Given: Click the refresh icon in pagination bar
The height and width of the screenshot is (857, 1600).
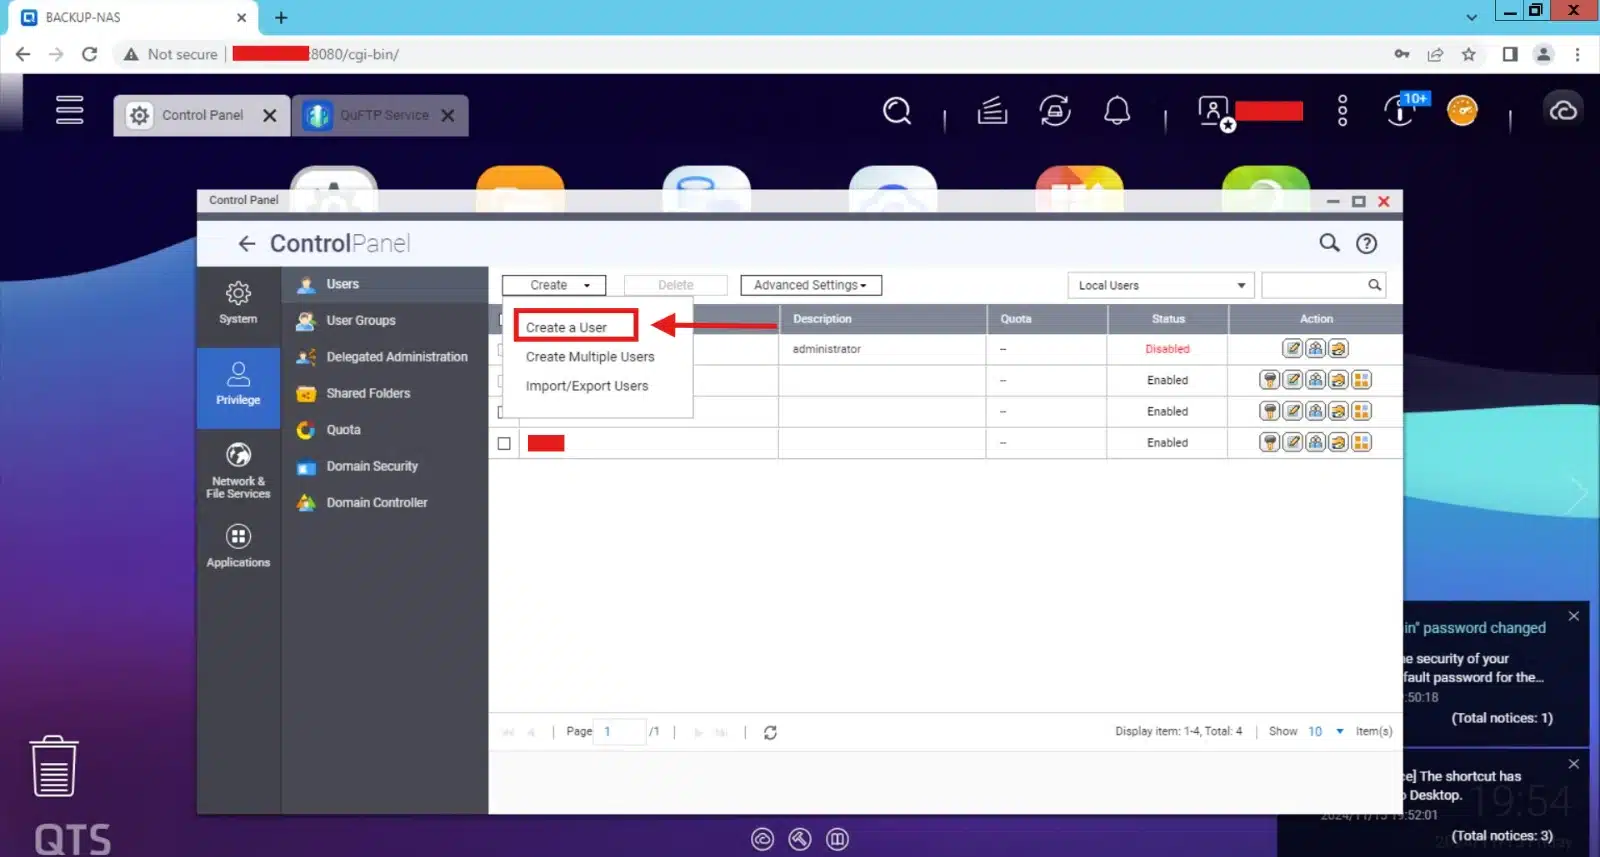Looking at the screenshot, I should pyautogui.click(x=770, y=732).
